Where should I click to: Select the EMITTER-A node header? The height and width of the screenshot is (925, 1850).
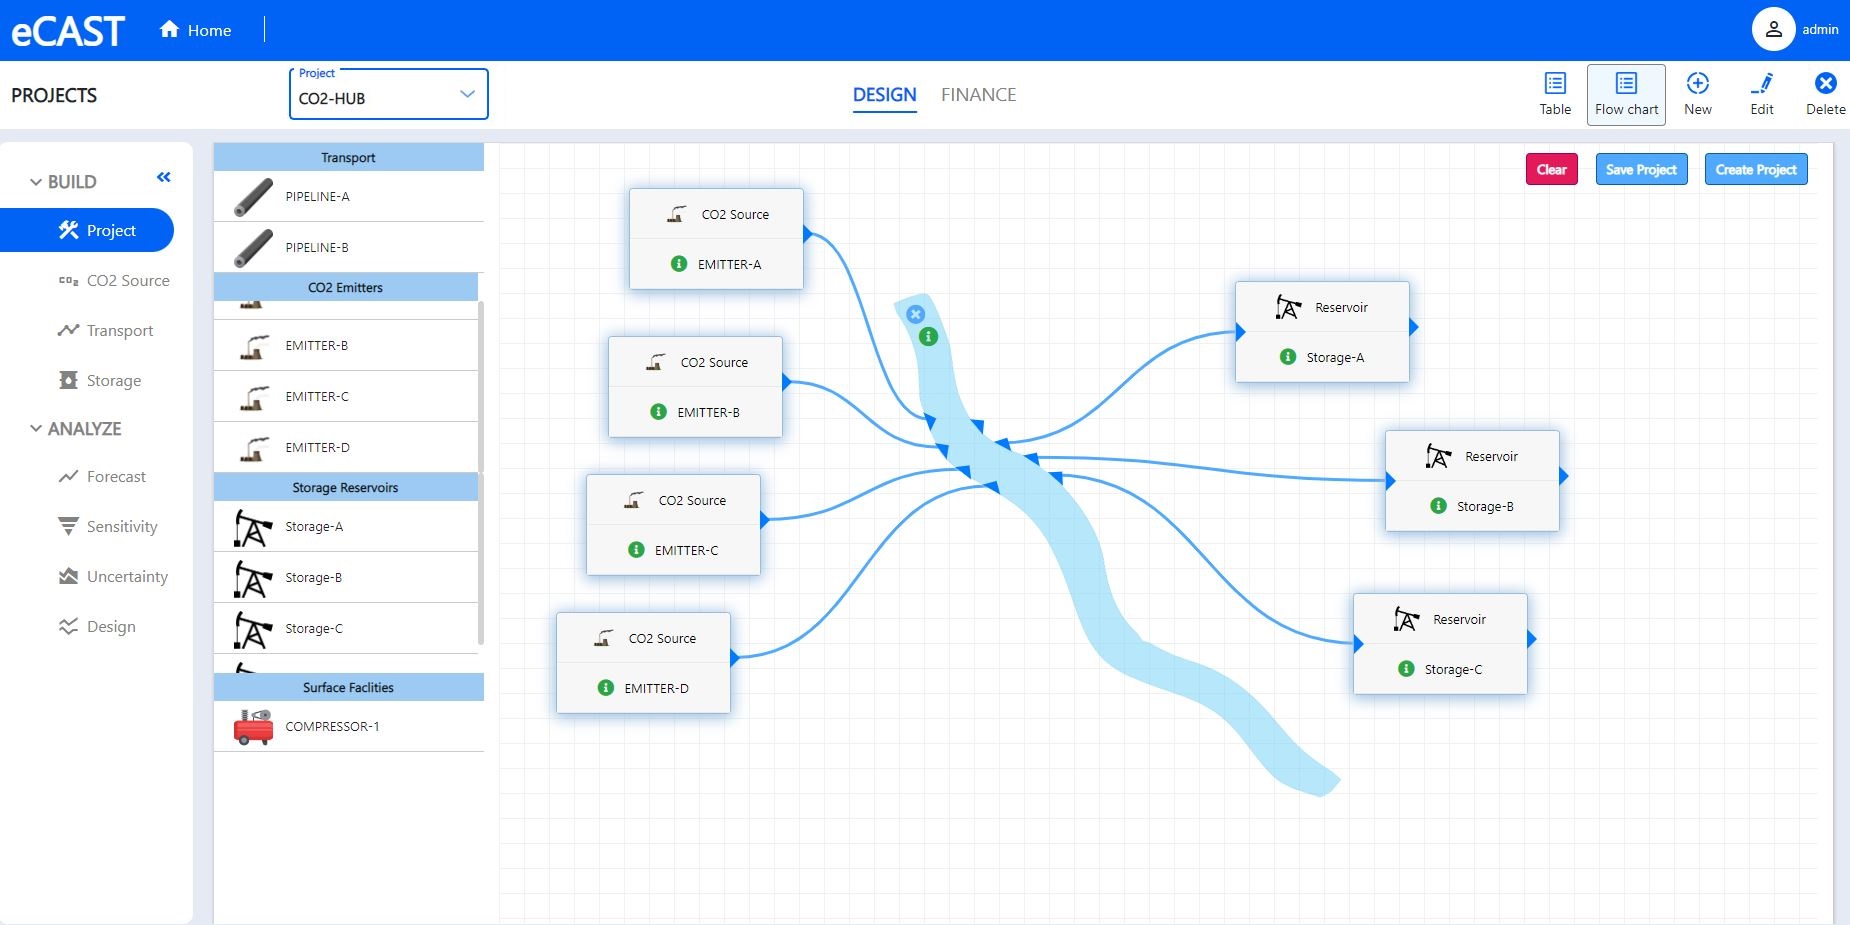(716, 214)
